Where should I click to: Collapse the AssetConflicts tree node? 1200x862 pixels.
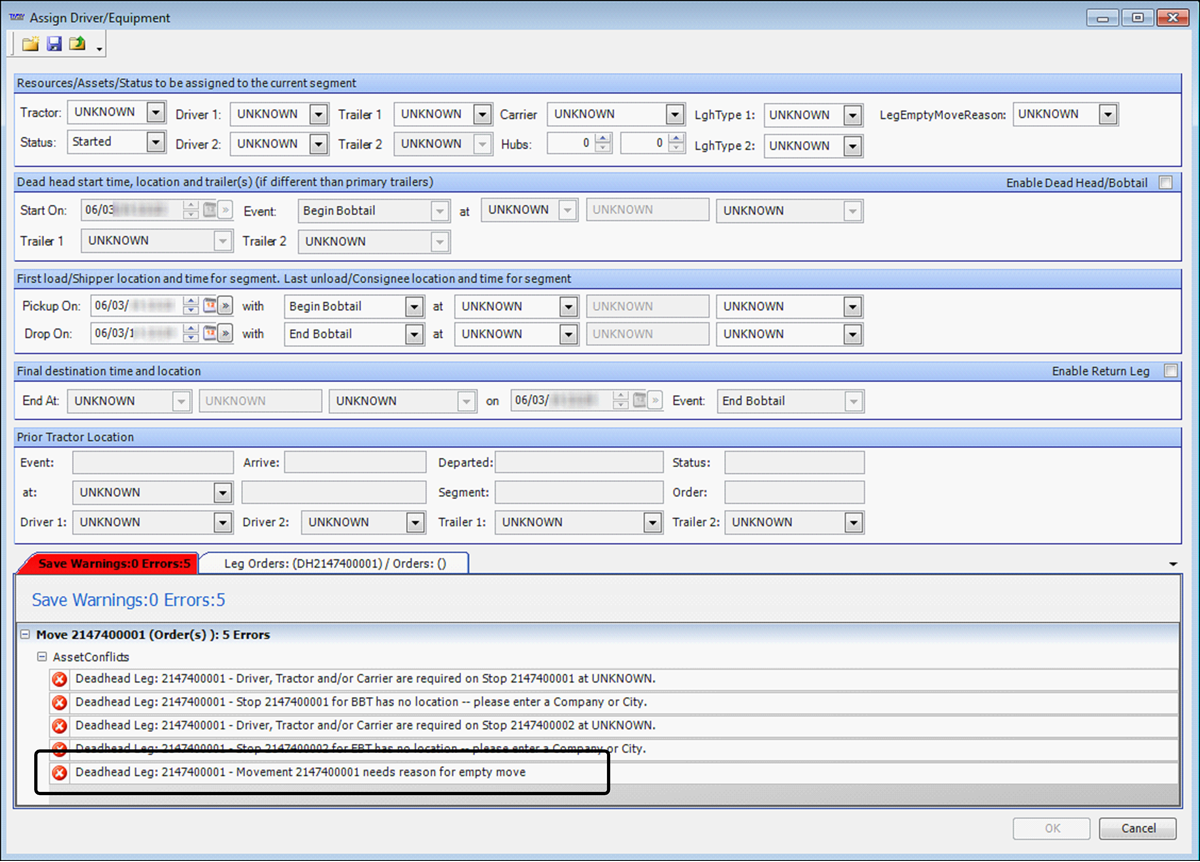tap(42, 657)
